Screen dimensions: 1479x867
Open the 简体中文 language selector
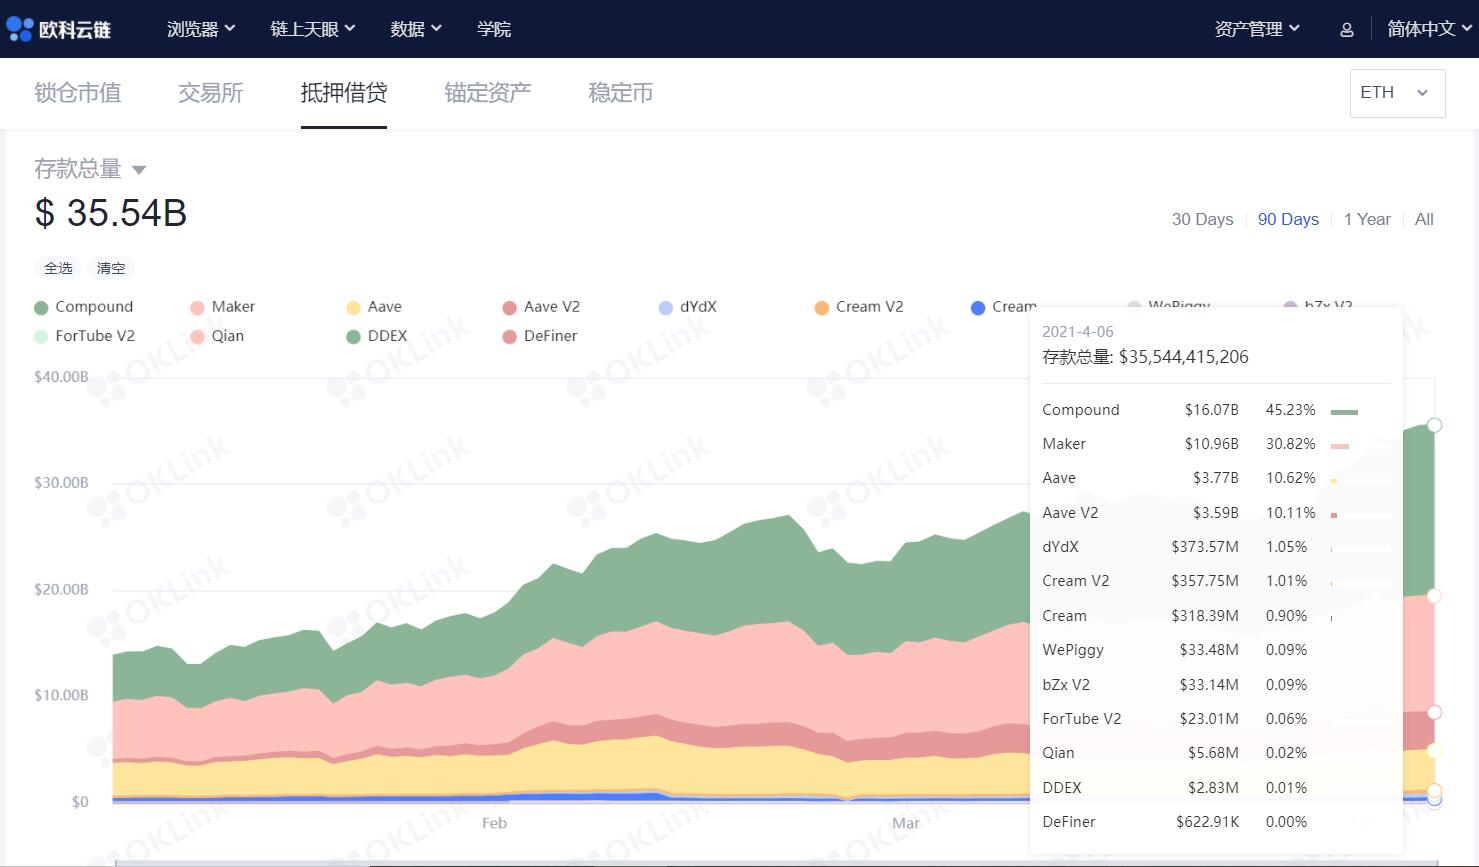[1430, 29]
